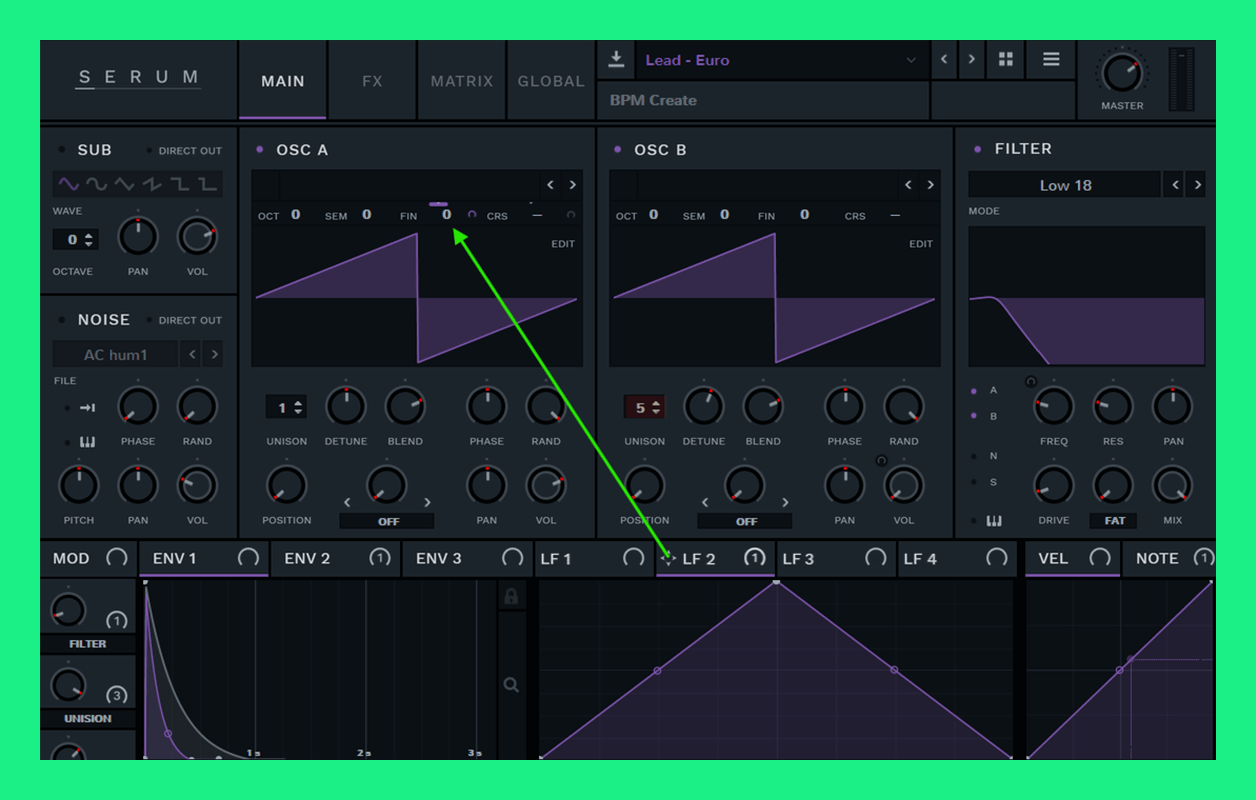The width and height of the screenshot is (1256, 800).
Task: Select the sine wave shape in SUB
Action: point(68,184)
